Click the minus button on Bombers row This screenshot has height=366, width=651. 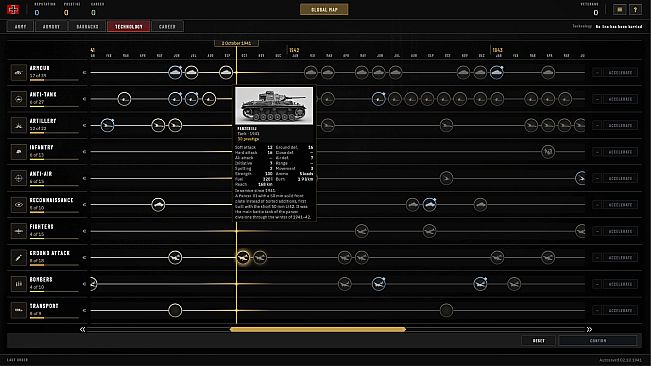(x=597, y=284)
